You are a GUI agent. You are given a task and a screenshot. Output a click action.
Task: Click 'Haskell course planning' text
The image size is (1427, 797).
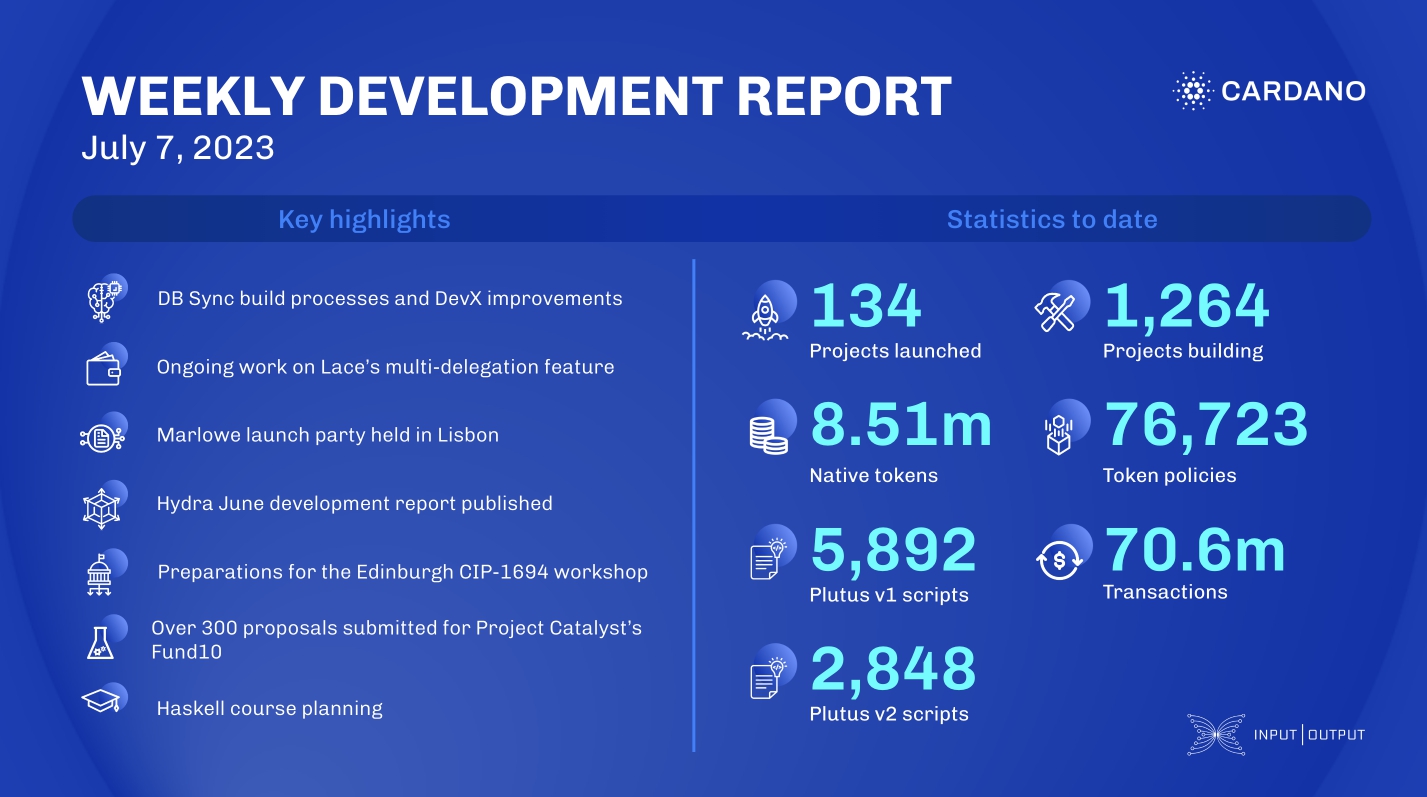(270, 709)
